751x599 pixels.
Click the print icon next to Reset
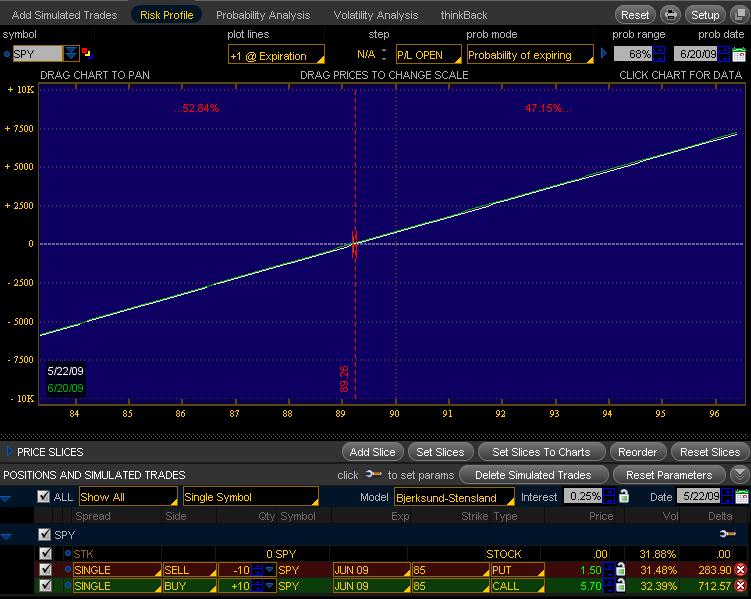click(670, 15)
